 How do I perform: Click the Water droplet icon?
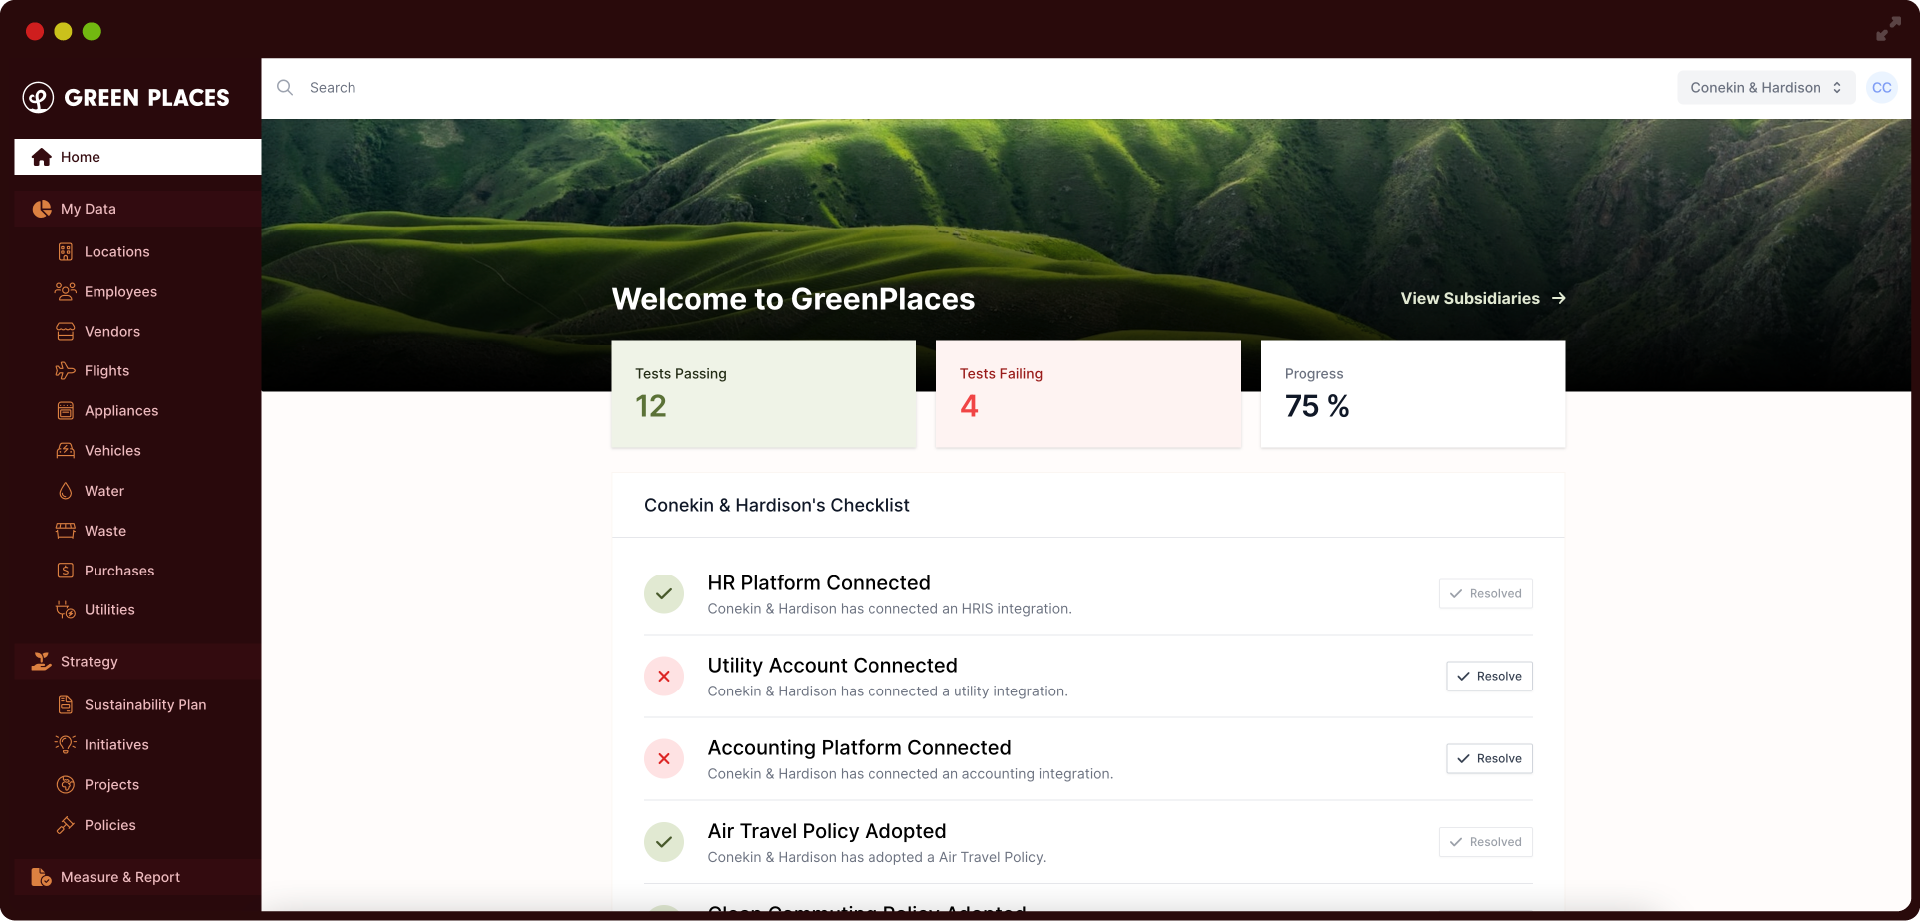66,491
